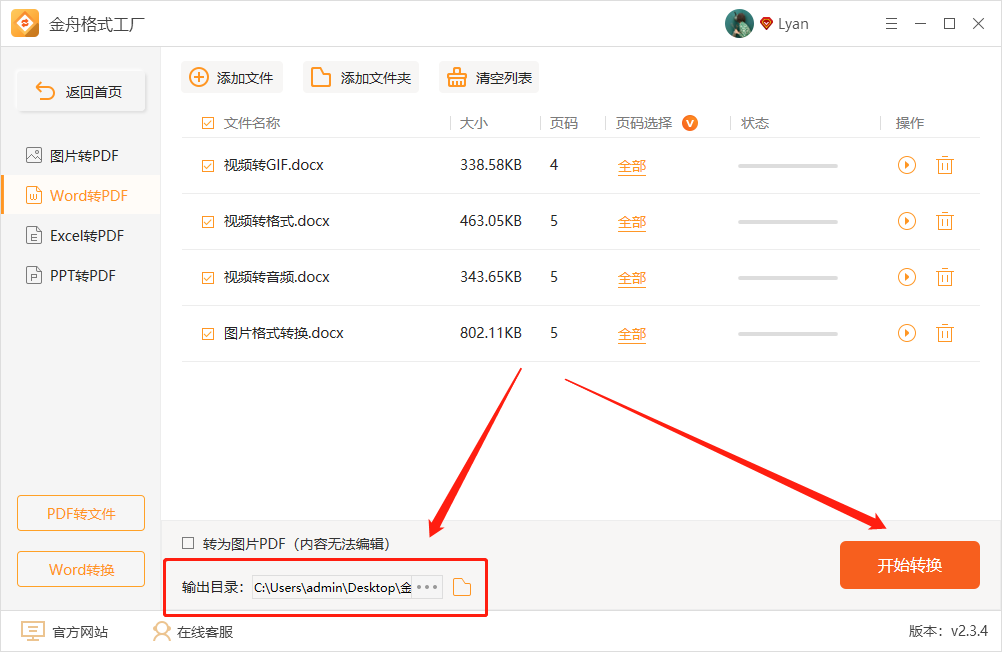Viewport: 1002px width, 652px height.
Task: Uncheck 视频转格式.docx in the list
Action: pos(207,221)
